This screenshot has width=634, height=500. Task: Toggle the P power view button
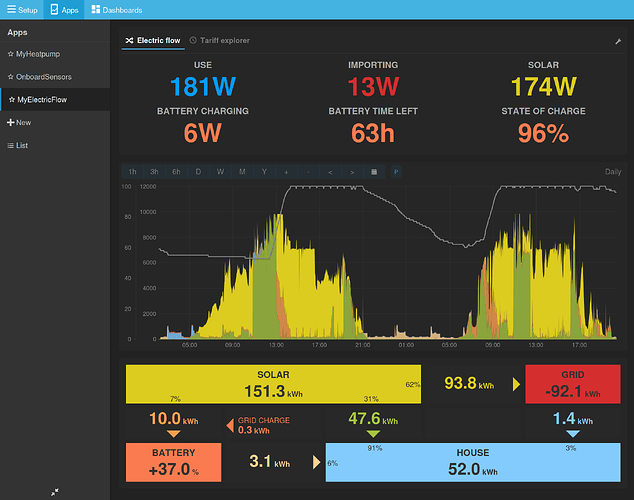point(396,172)
